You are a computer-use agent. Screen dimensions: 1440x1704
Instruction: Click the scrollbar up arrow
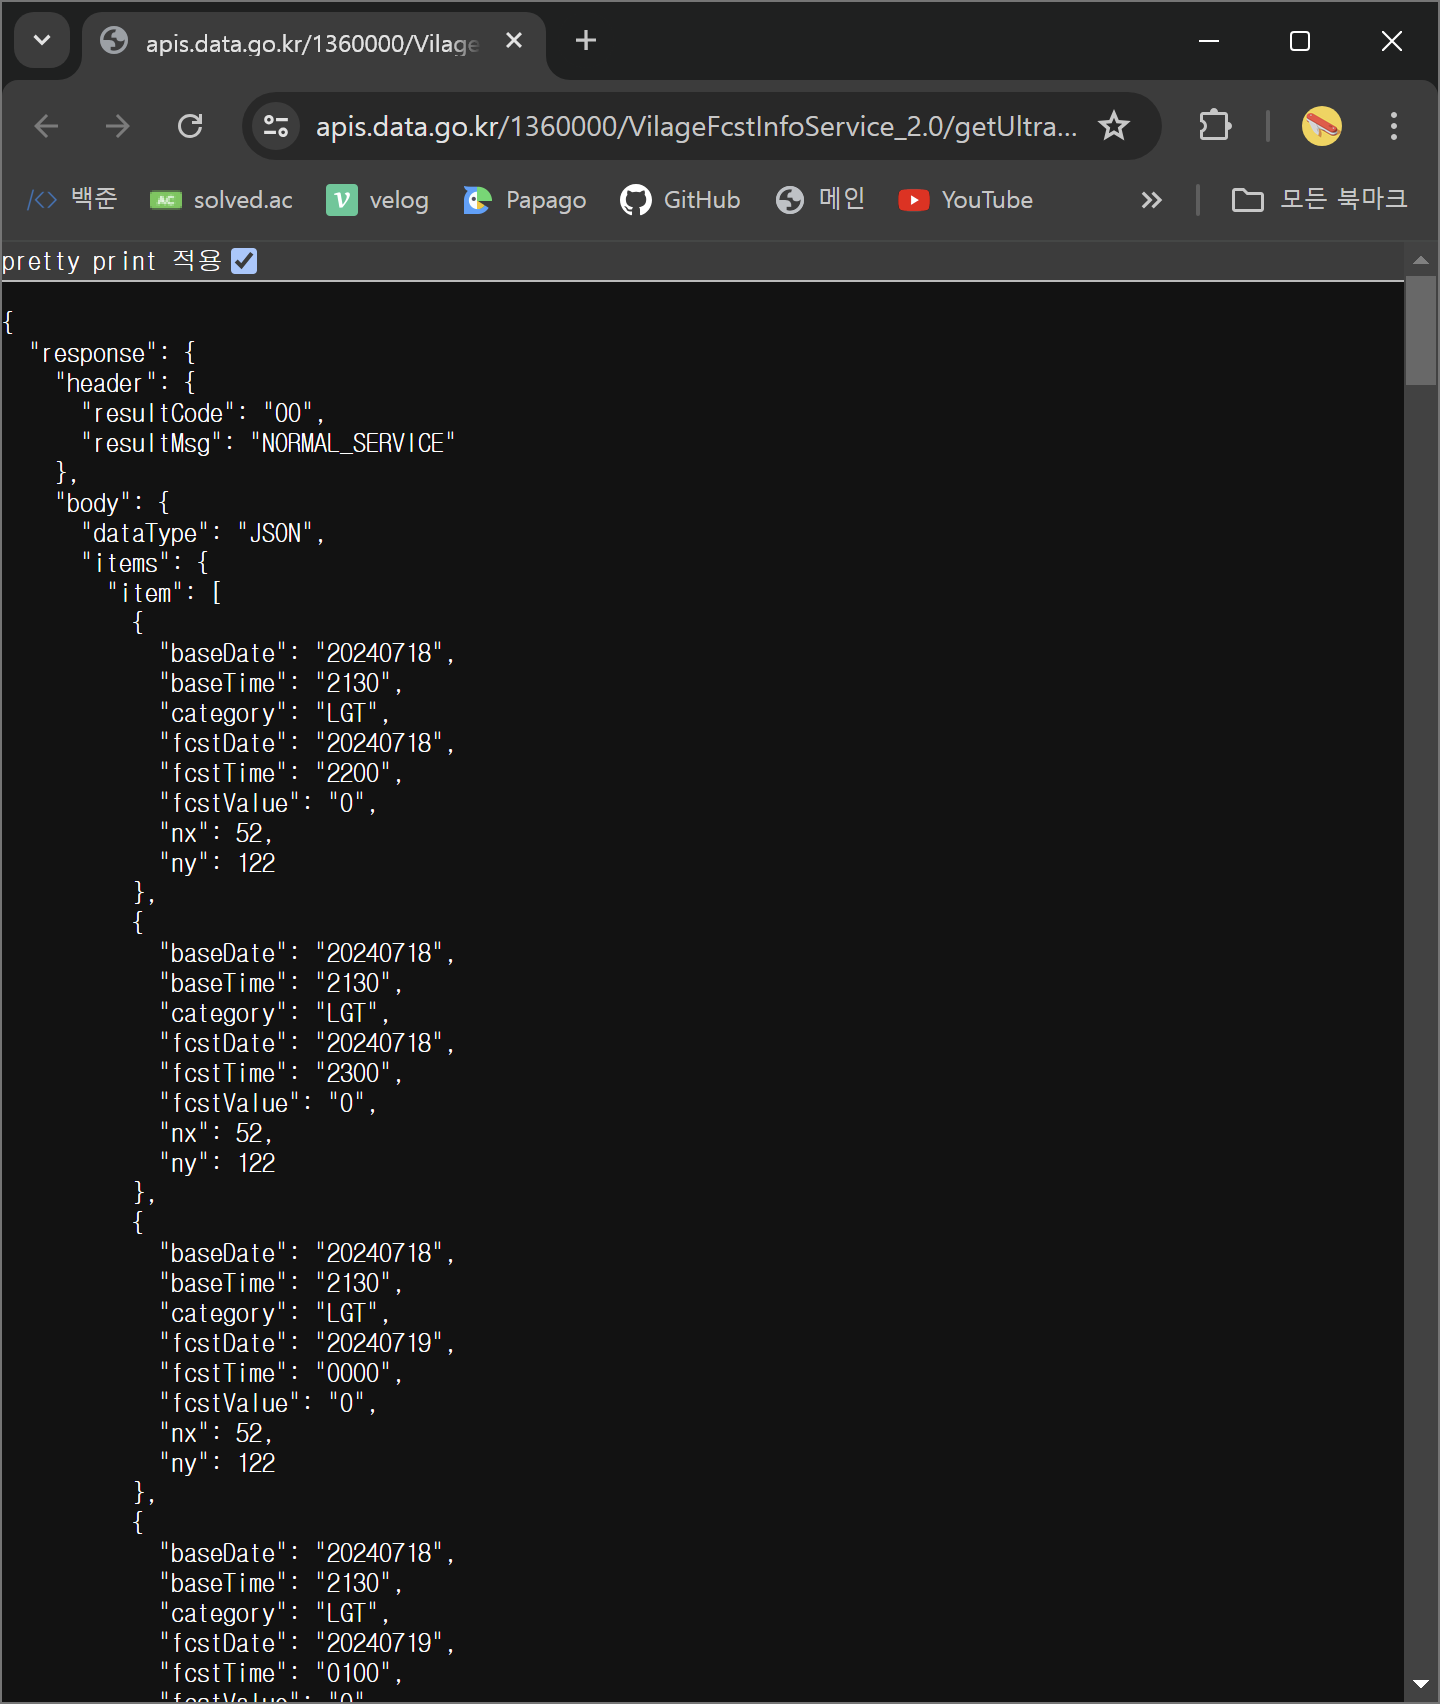click(x=1420, y=260)
